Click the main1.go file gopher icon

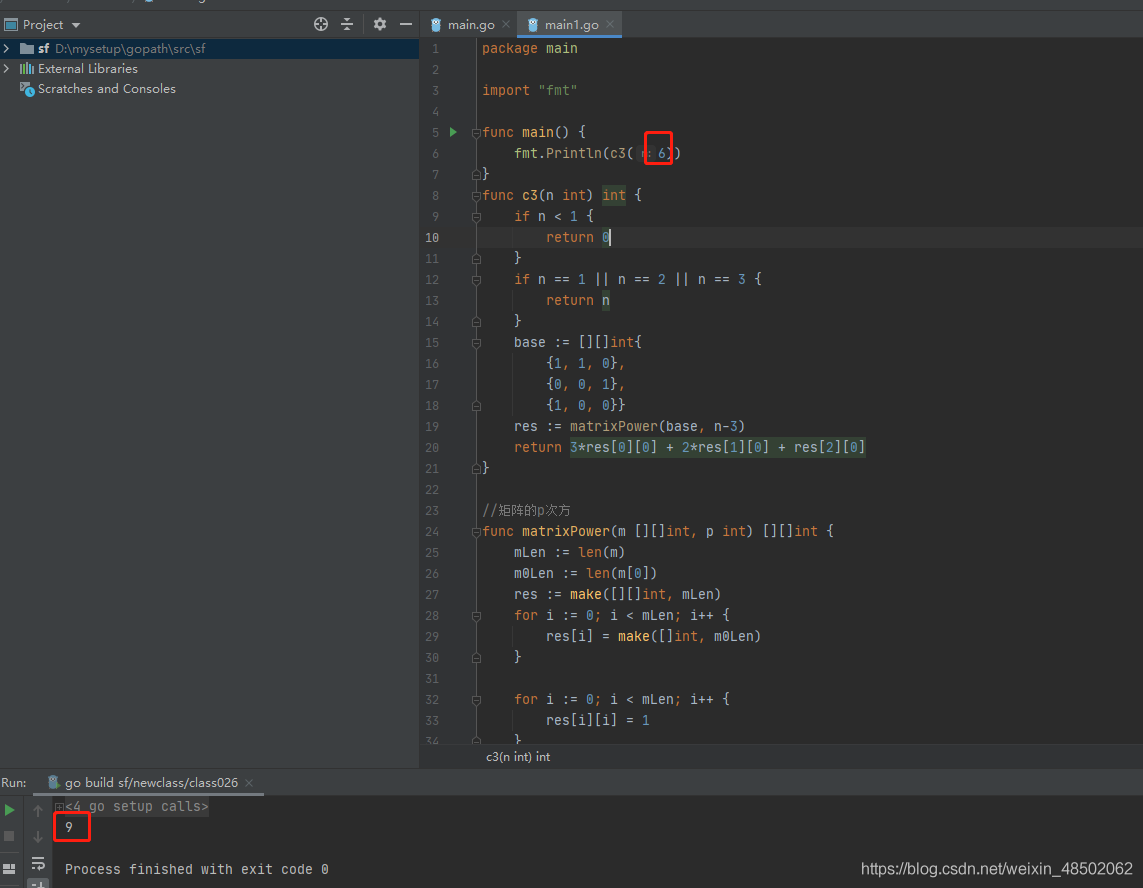[533, 25]
